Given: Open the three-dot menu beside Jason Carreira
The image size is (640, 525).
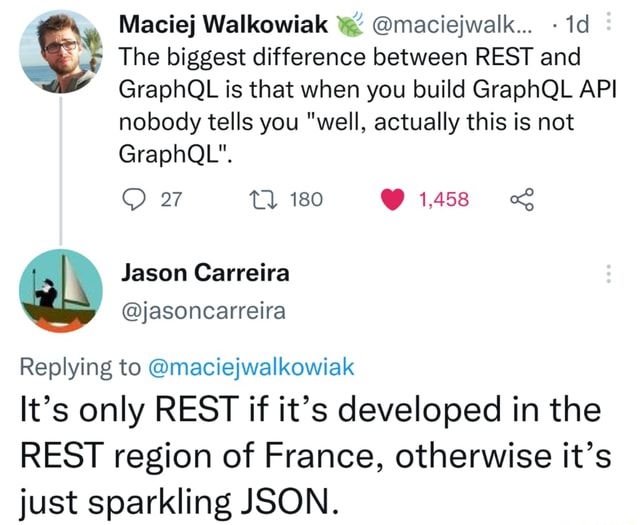Looking at the screenshot, I should point(608,274).
